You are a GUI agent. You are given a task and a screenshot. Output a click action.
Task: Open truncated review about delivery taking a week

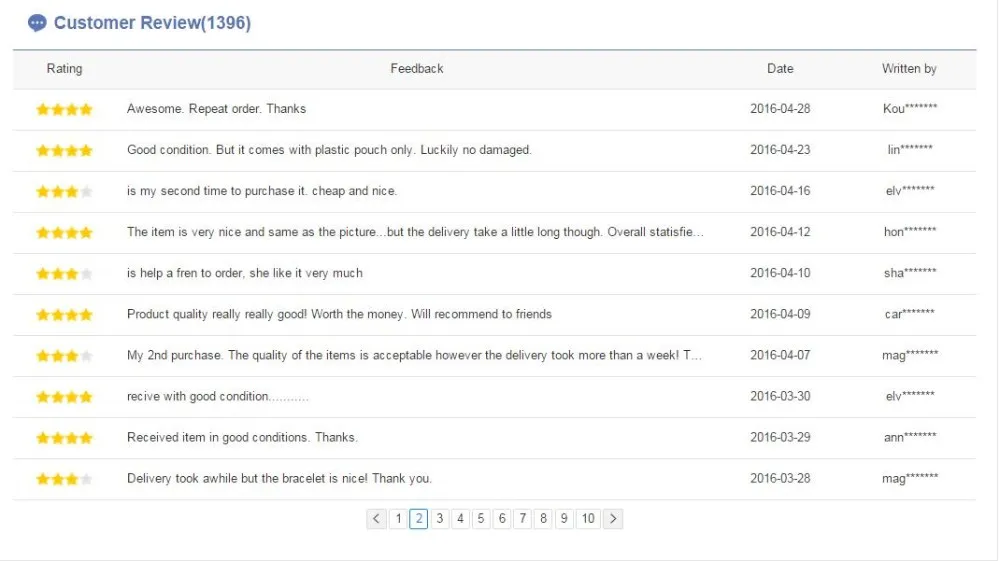pyautogui.click(x=415, y=355)
